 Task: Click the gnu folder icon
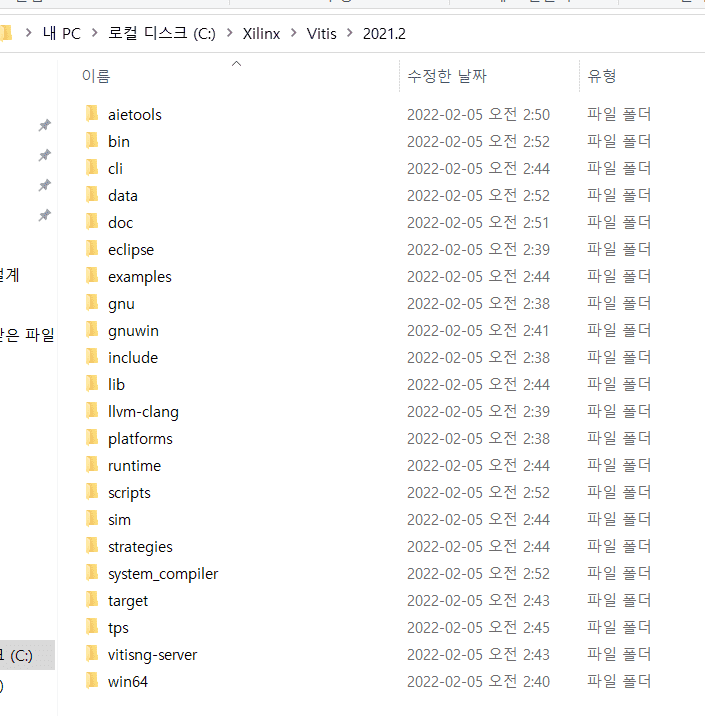pos(92,303)
